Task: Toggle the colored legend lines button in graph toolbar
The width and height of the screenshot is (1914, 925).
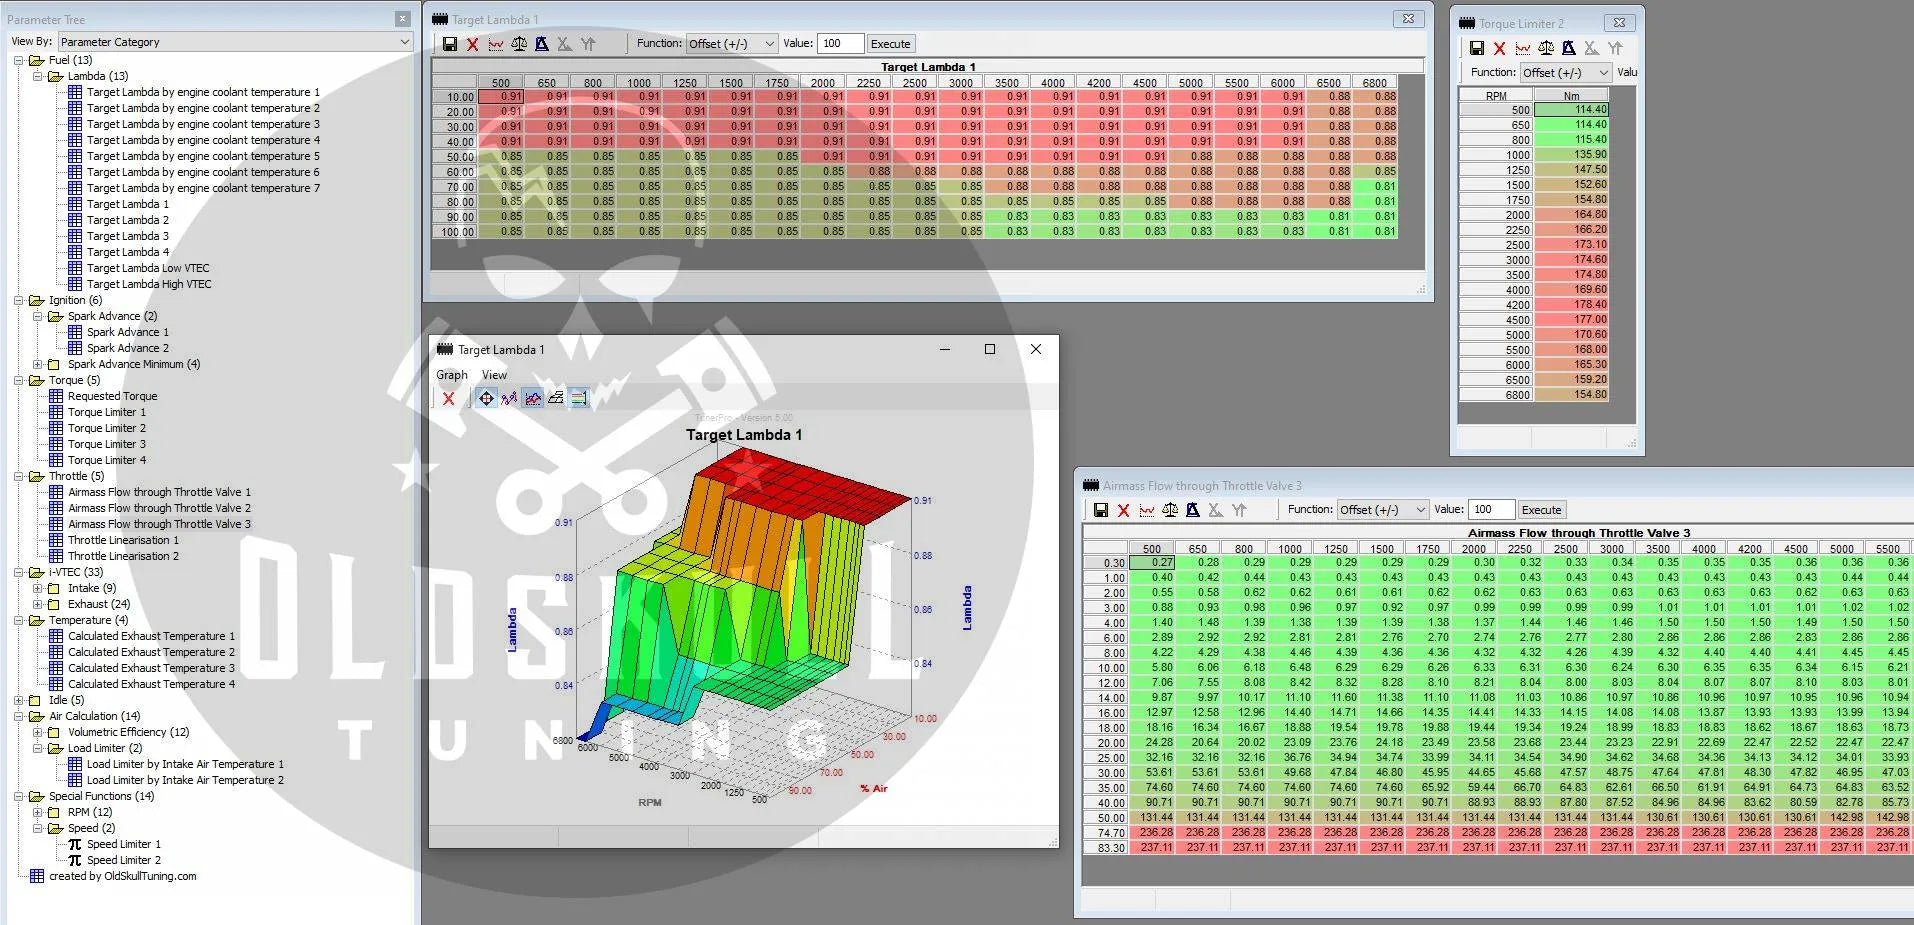Action: [x=579, y=399]
